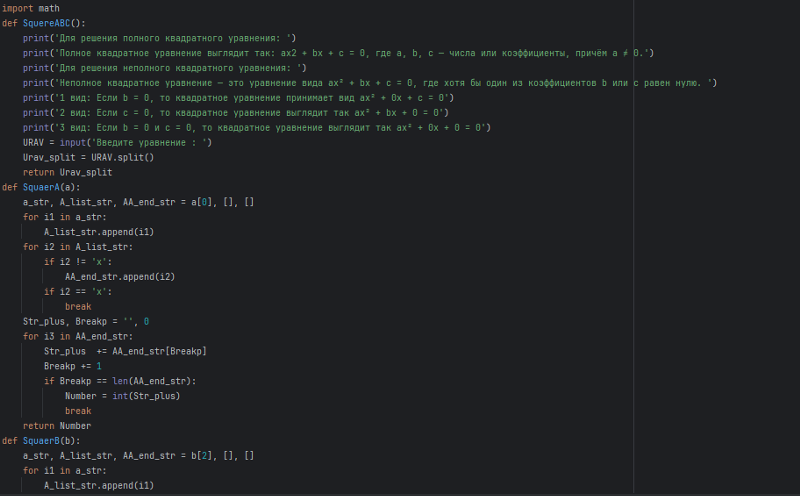Click the line assigning 'a[0], [], []'
This screenshot has width=800, height=496.
point(139,202)
